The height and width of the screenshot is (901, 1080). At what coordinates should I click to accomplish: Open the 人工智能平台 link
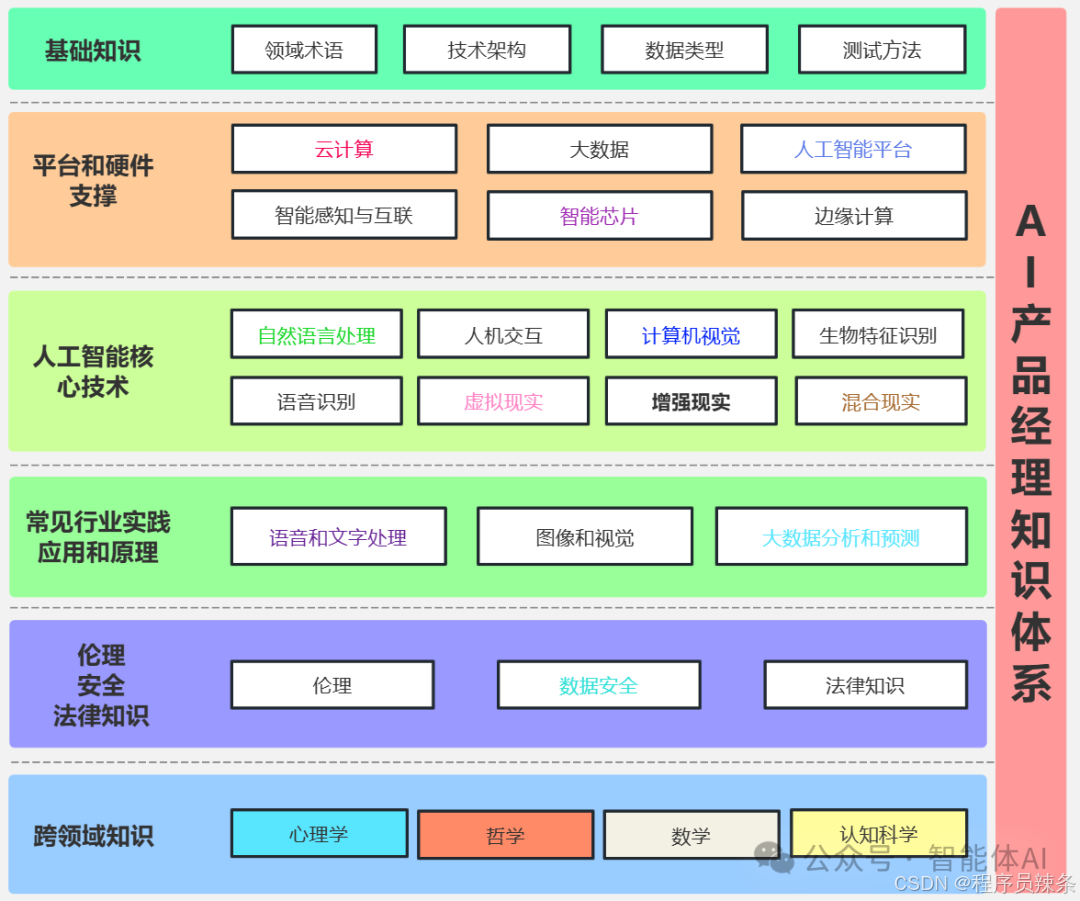tap(854, 149)
